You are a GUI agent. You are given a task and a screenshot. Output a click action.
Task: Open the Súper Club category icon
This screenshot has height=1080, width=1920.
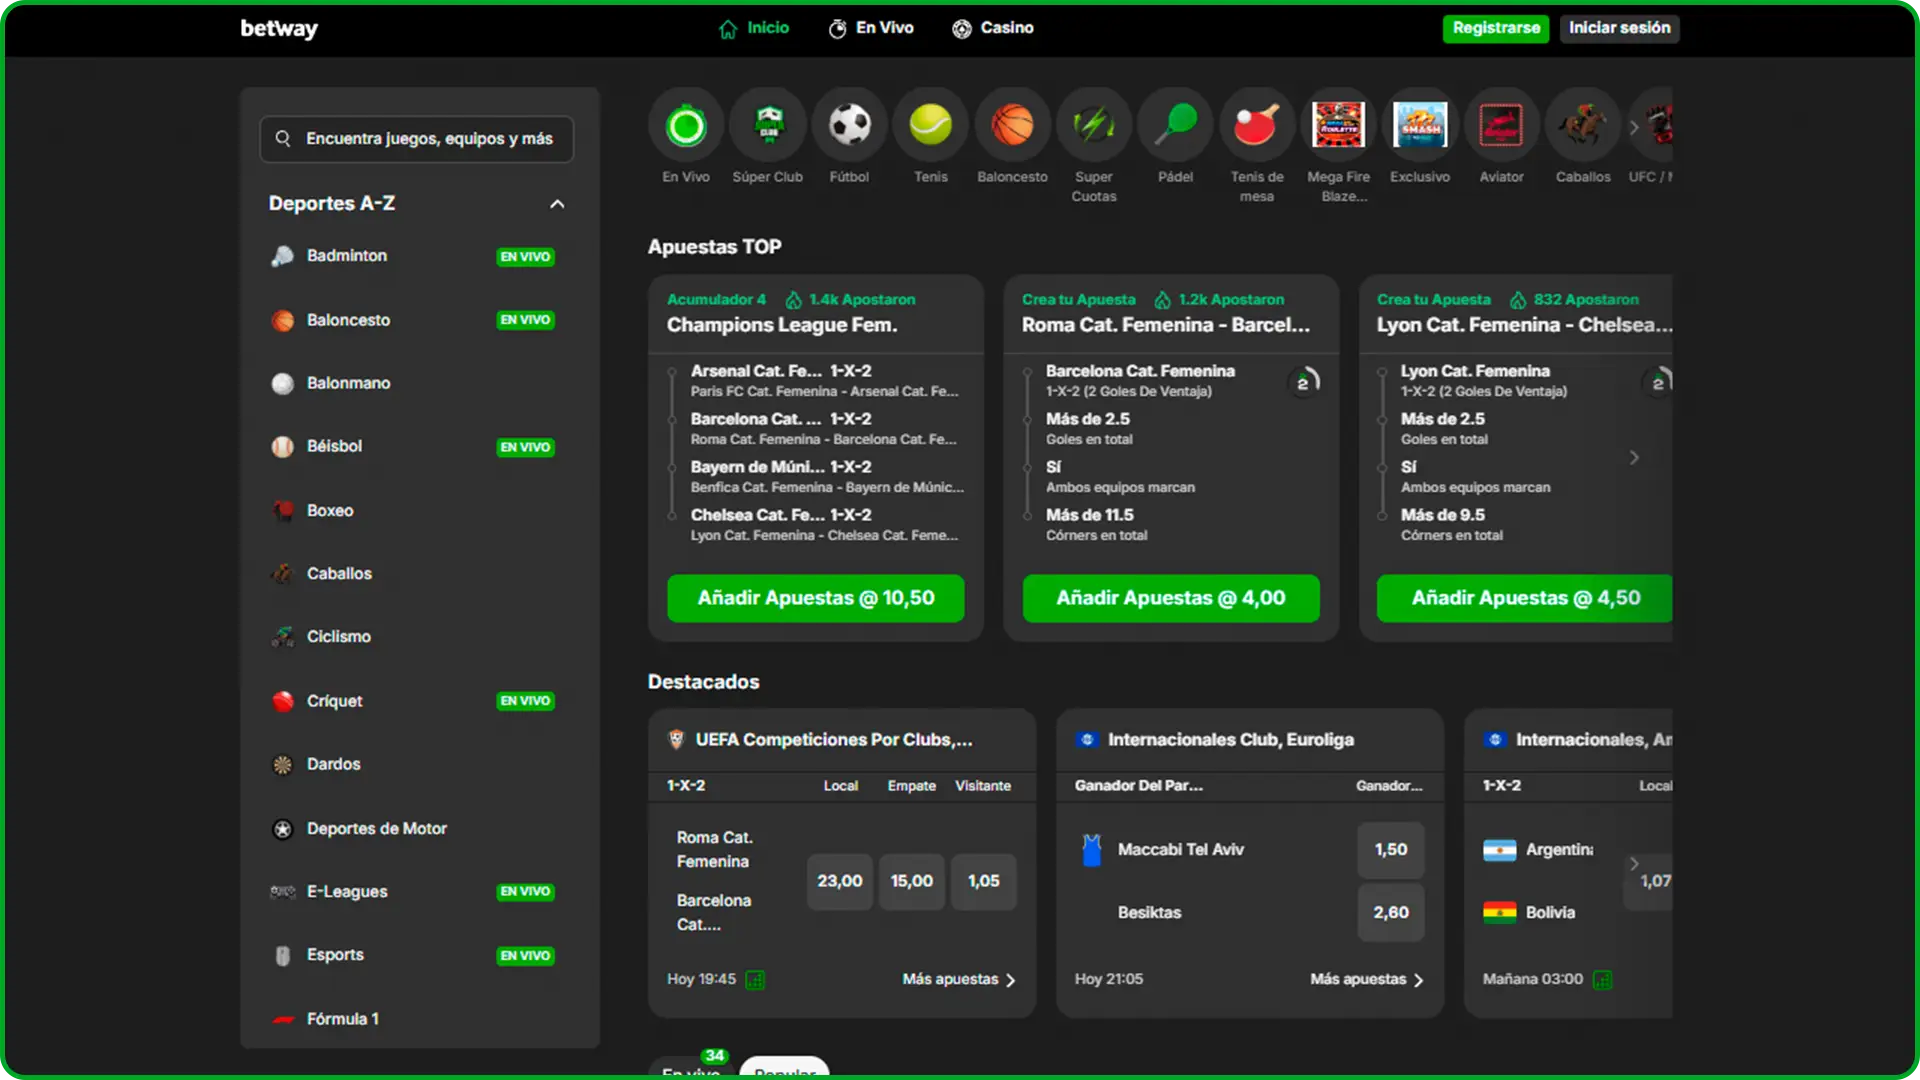(768, 126)
